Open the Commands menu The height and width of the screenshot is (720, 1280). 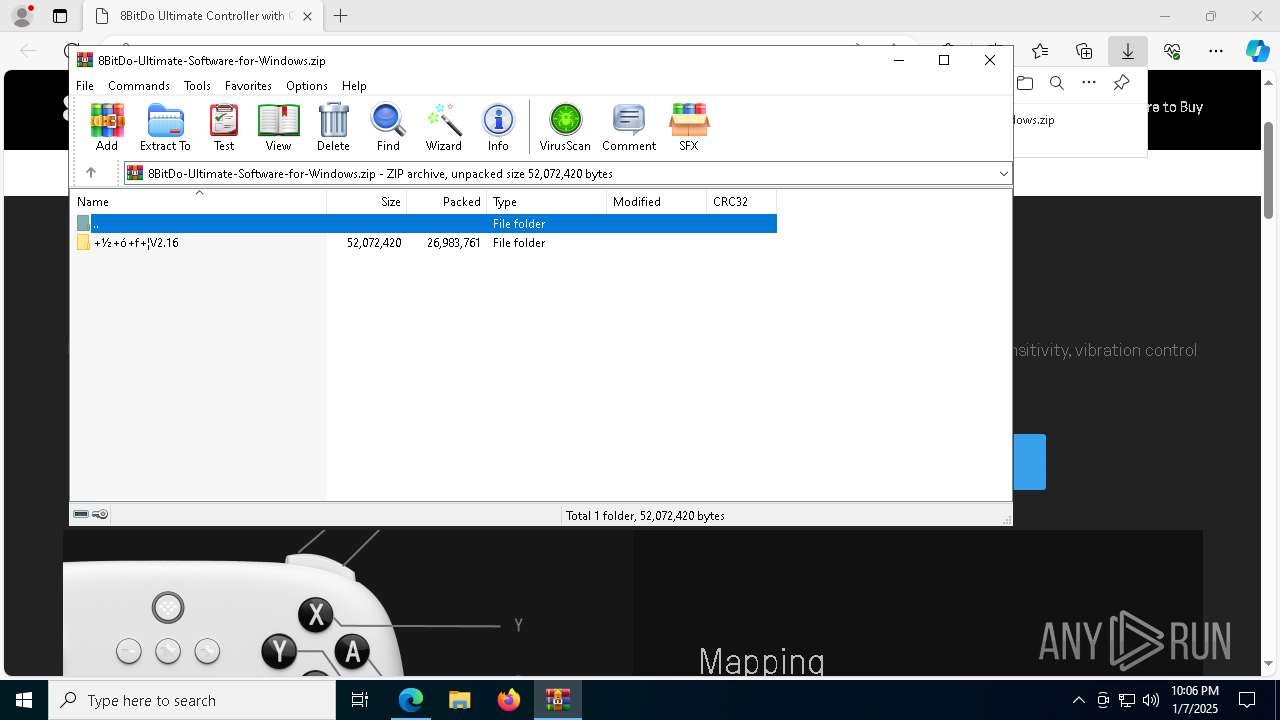[x=139, y=86]
